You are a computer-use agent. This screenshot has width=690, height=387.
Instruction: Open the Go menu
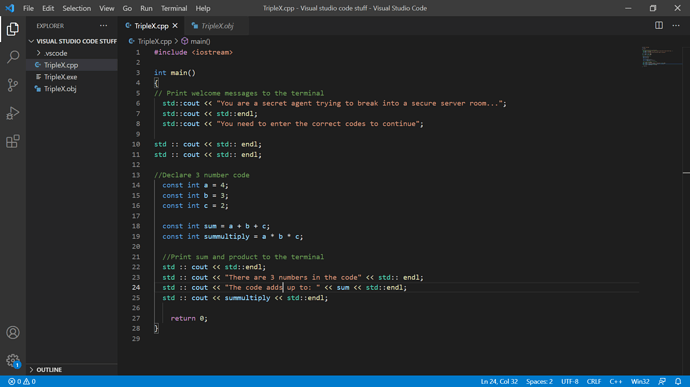pos(127,8)
